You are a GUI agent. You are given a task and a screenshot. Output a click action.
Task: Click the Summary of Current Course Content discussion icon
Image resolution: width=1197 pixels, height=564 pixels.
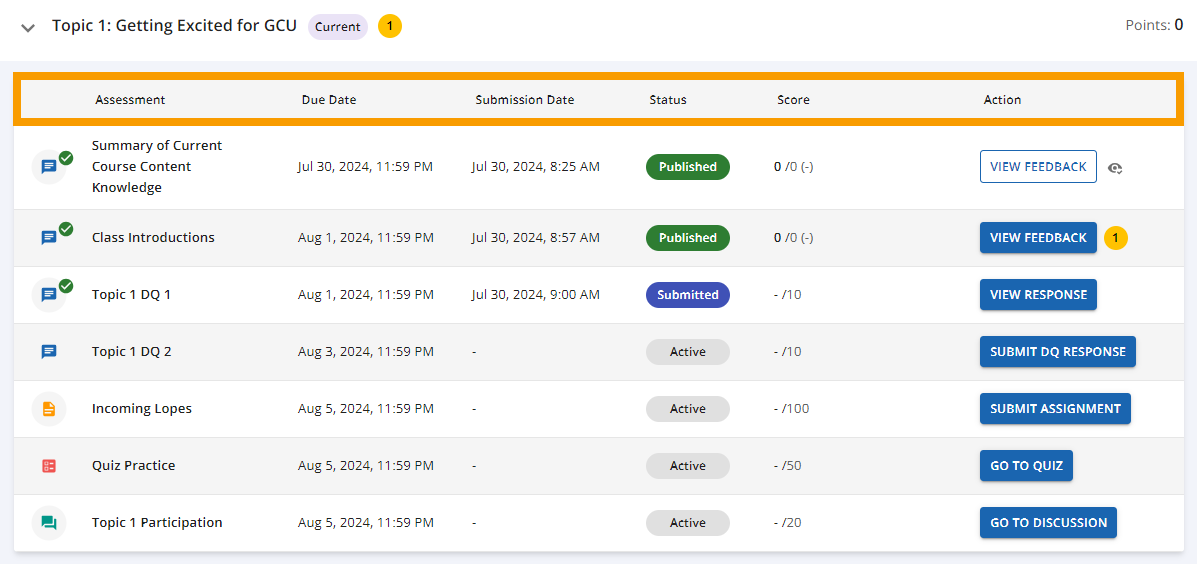tap(49, 166)
